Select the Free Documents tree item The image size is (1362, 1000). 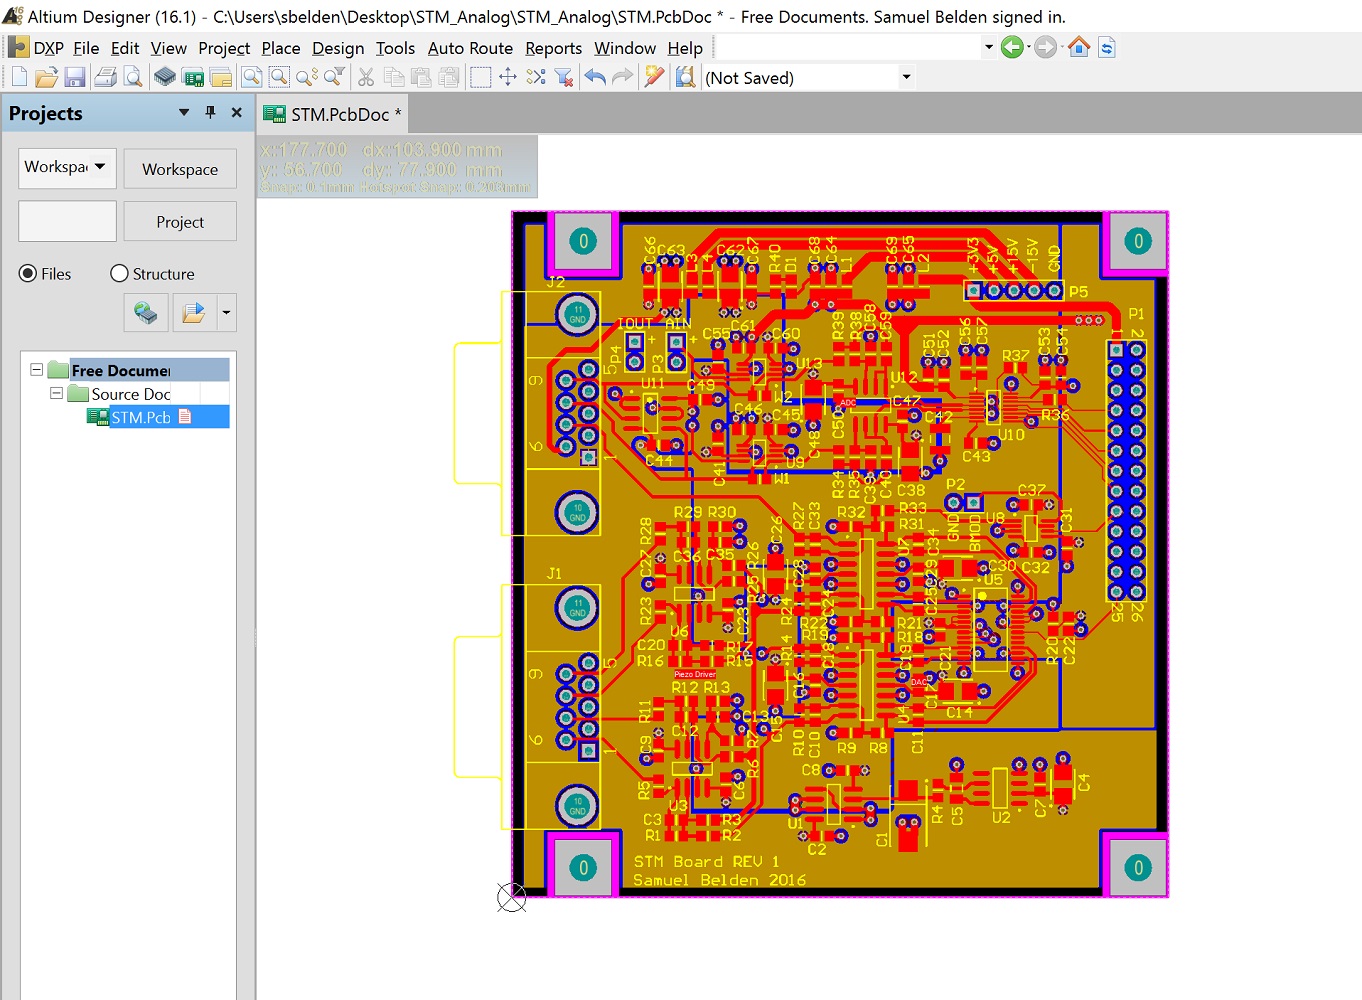pyautogui.click(x=121, y=370)
